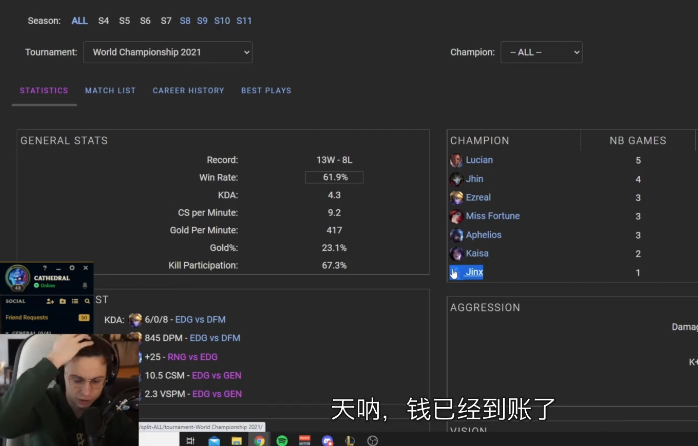The image size is (698, 446).
Task: Open Mail app from taskbar
Action: click(214, 441)
